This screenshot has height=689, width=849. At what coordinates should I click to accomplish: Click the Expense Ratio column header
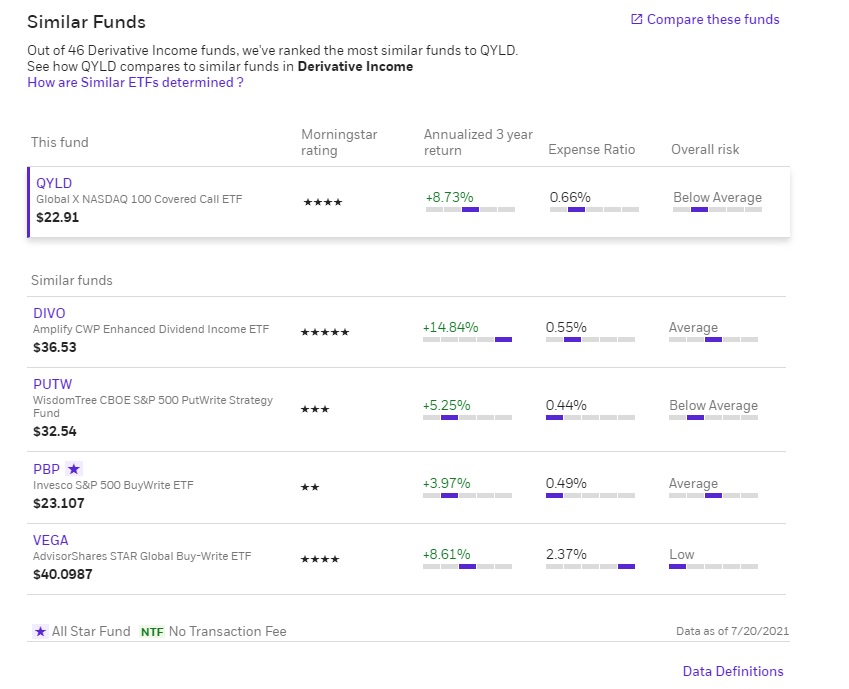(x=592, y=150)
